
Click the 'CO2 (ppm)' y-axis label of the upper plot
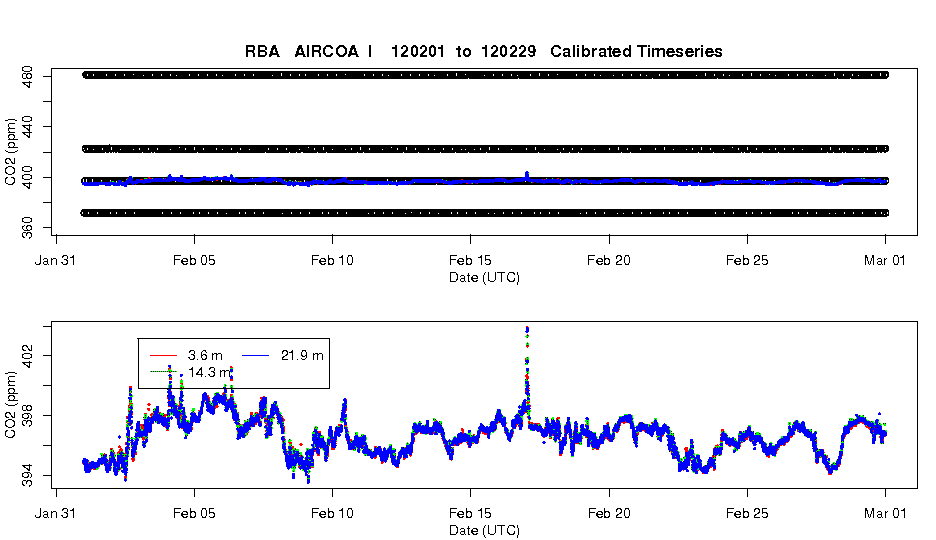coord(10,152)
